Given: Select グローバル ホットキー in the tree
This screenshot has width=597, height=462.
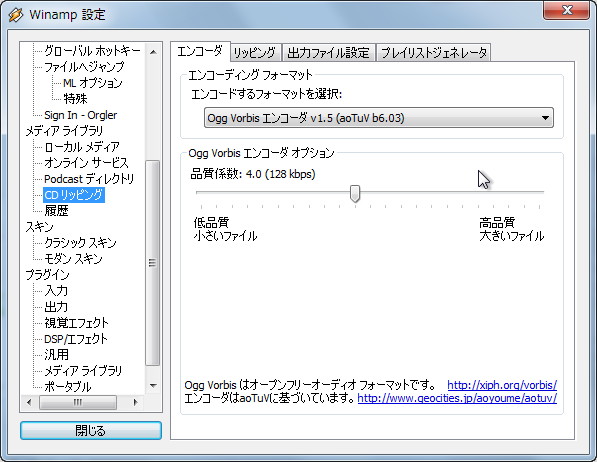Looking at the screenshot, I should click(93, 50).
